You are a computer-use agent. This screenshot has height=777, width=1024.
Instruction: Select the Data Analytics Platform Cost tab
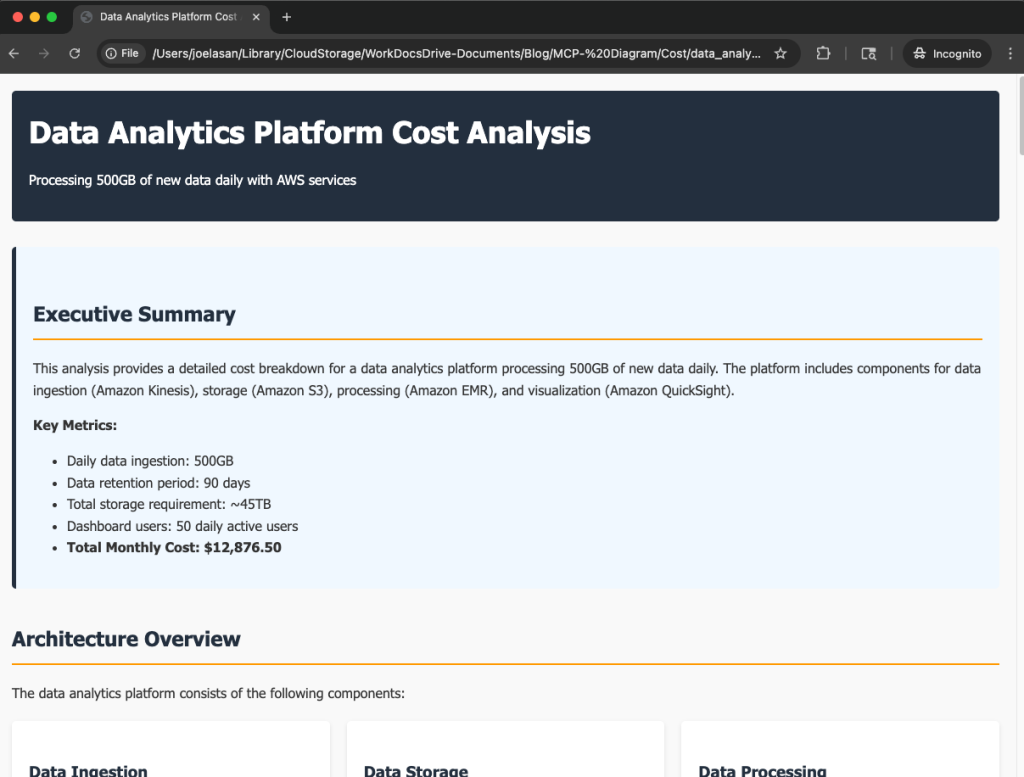point(165,17)
